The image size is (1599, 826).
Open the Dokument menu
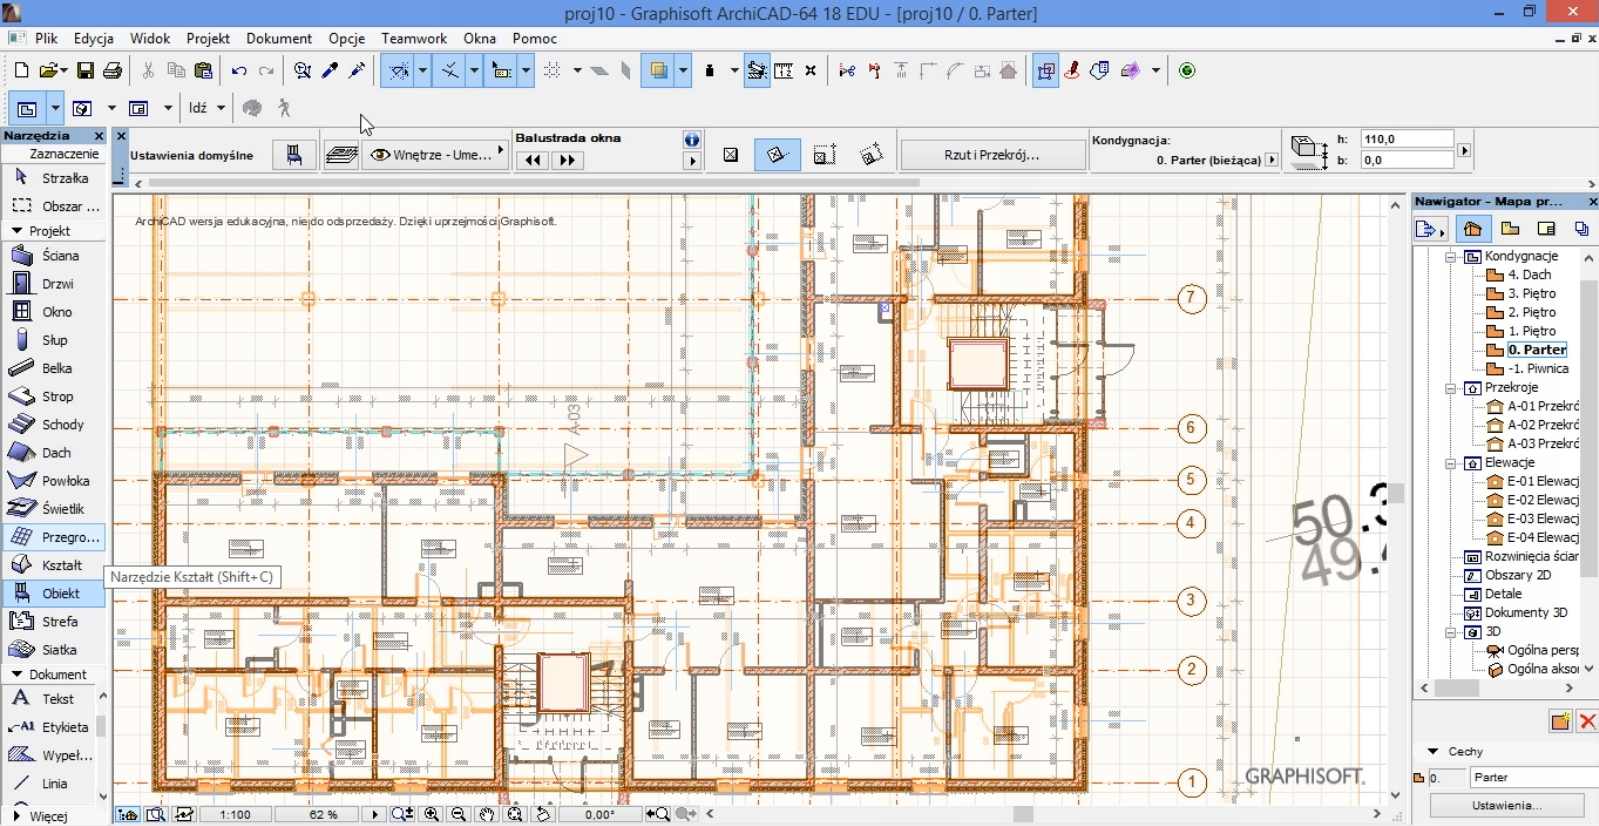pos(279,38)
